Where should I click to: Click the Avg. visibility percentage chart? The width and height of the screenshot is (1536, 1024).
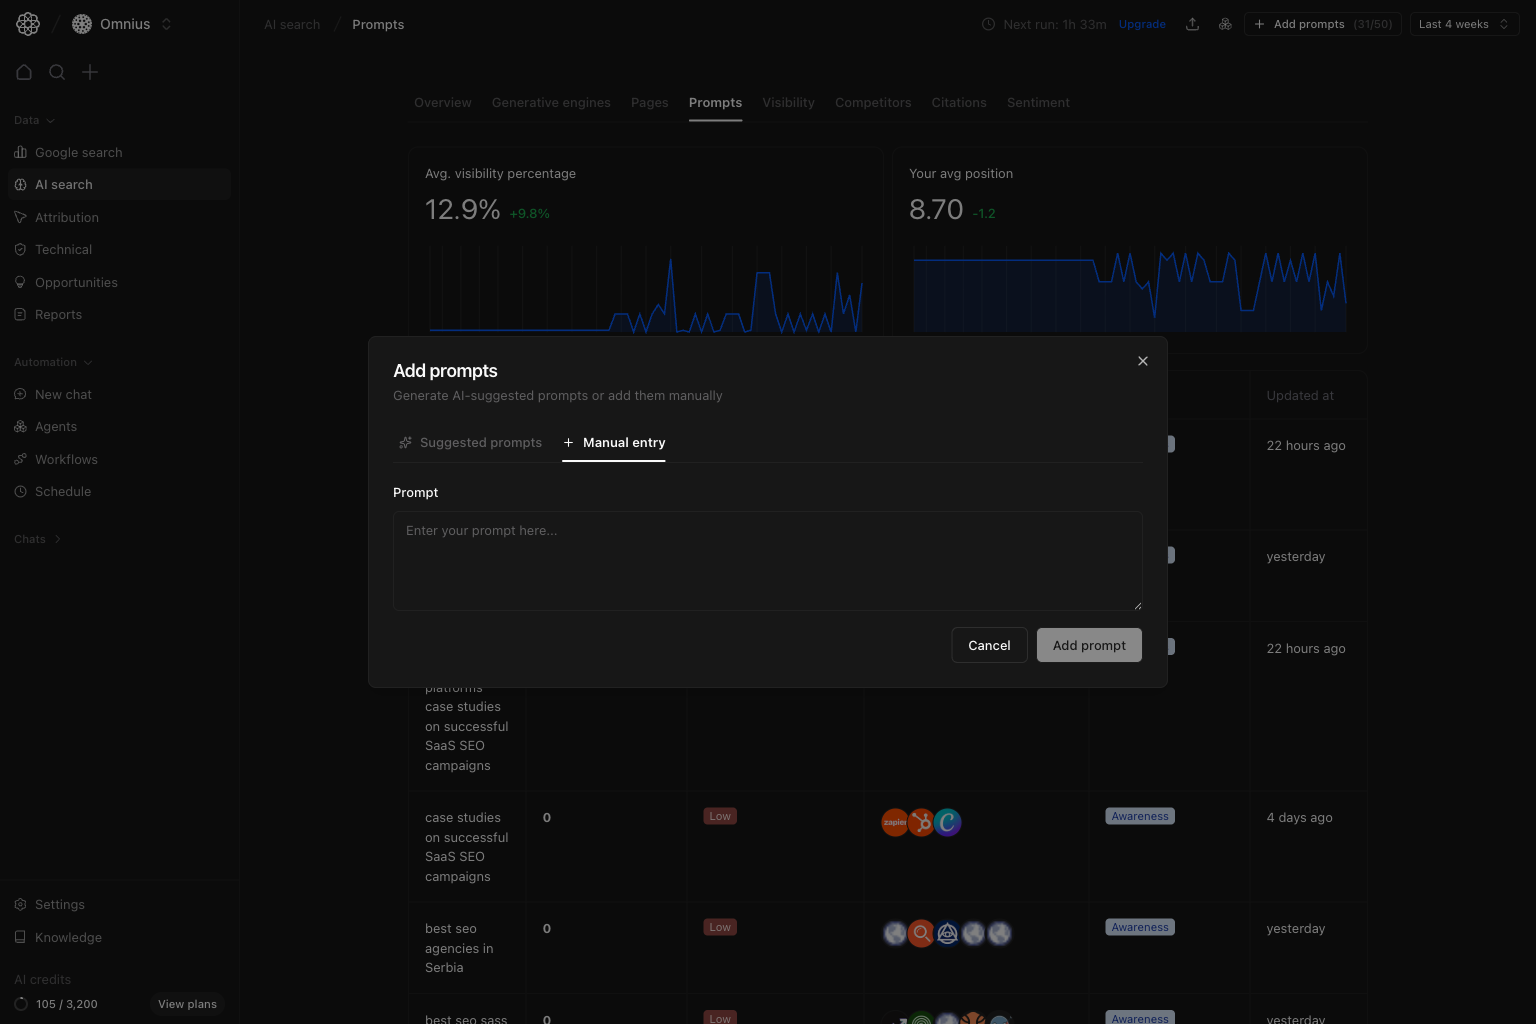click(x=646, y=290)
